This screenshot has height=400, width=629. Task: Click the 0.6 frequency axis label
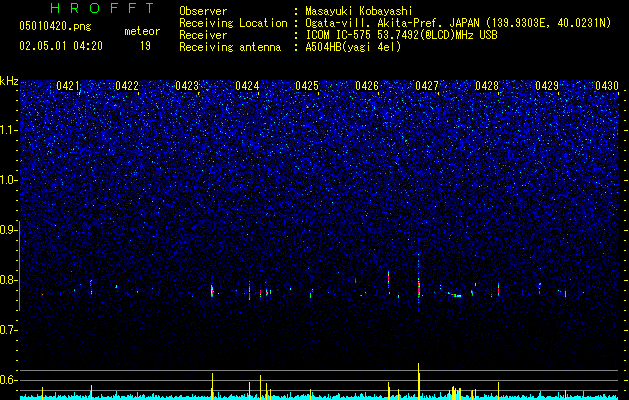(9, 380)
